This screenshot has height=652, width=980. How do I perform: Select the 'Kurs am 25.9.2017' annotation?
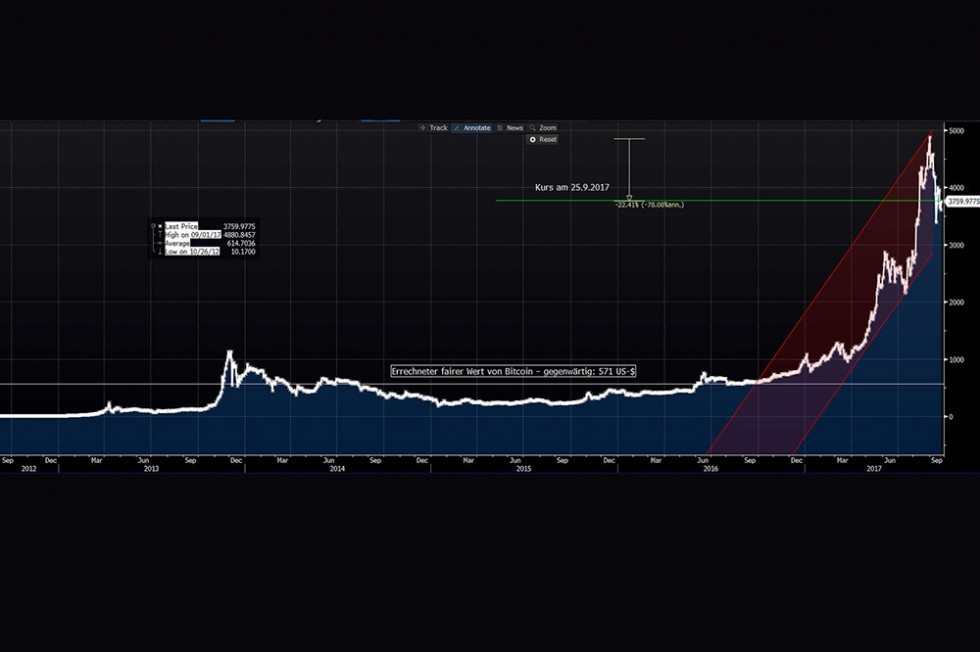pos(572,187)
